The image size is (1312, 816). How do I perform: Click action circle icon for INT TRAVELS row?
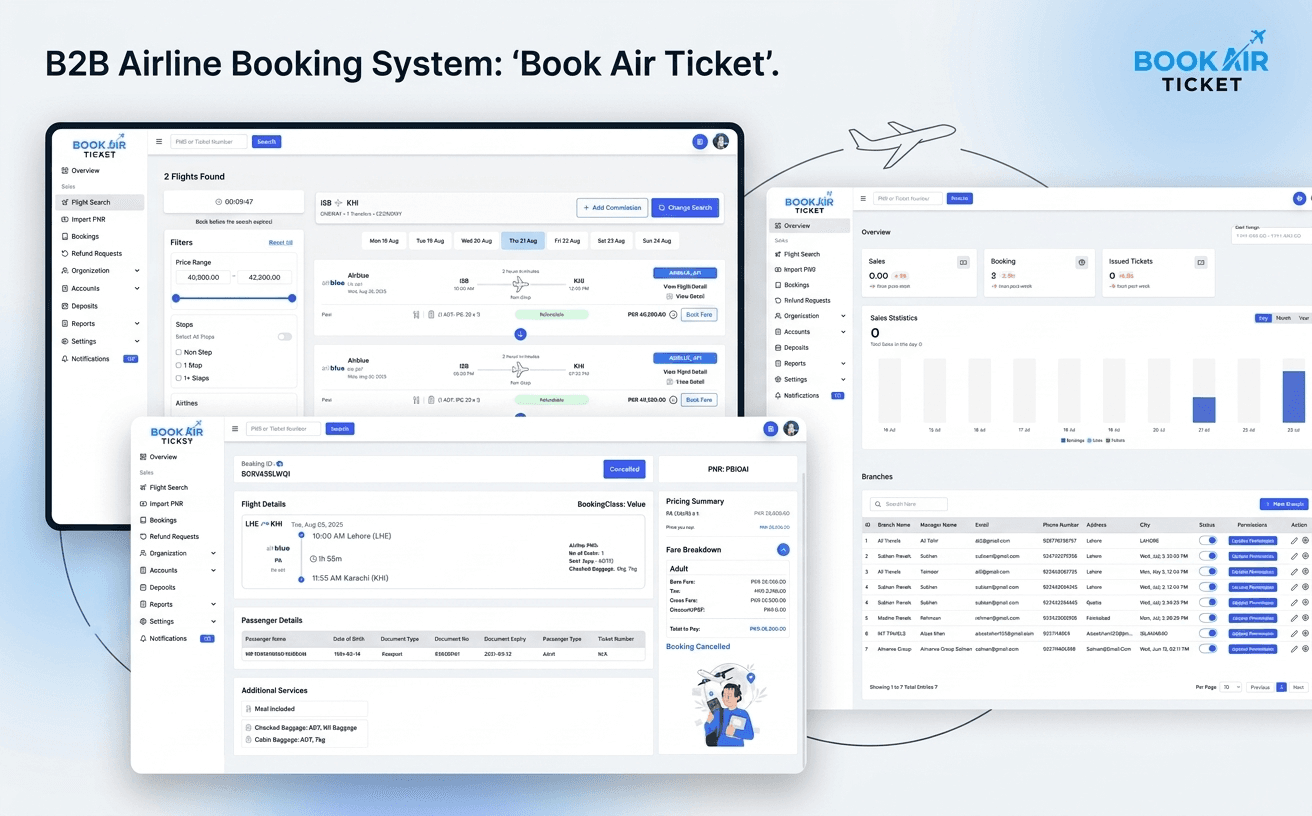click(x=1305, y=634)
